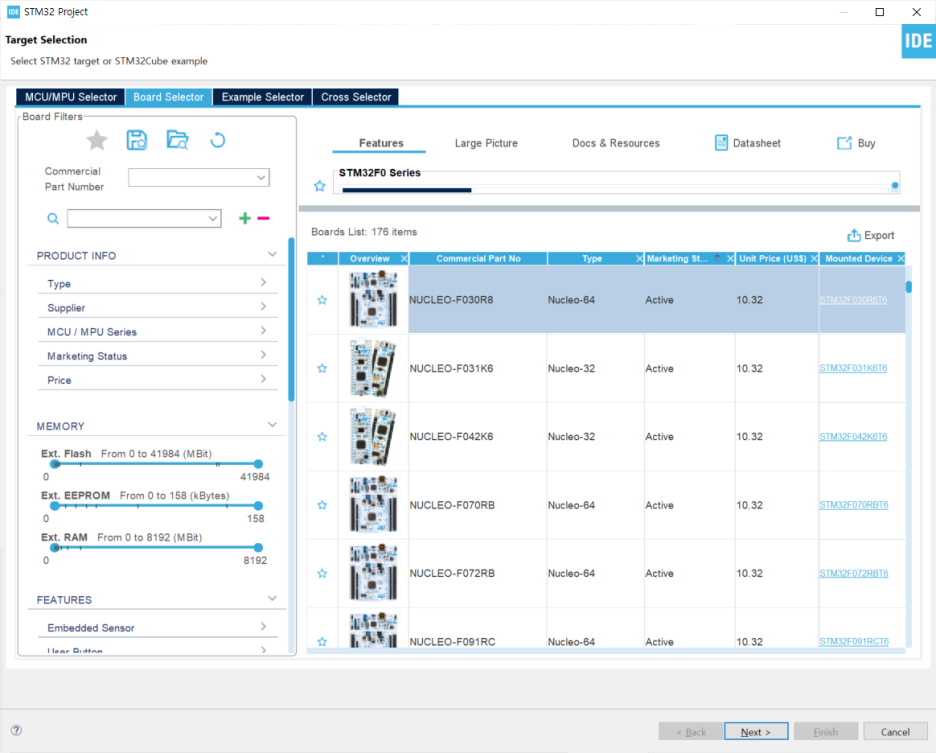Image resolution: width=936 pixels, height=753 pixels.
Task: Favorite the STM32F0 Series with its star
Action: coord(320,186)
